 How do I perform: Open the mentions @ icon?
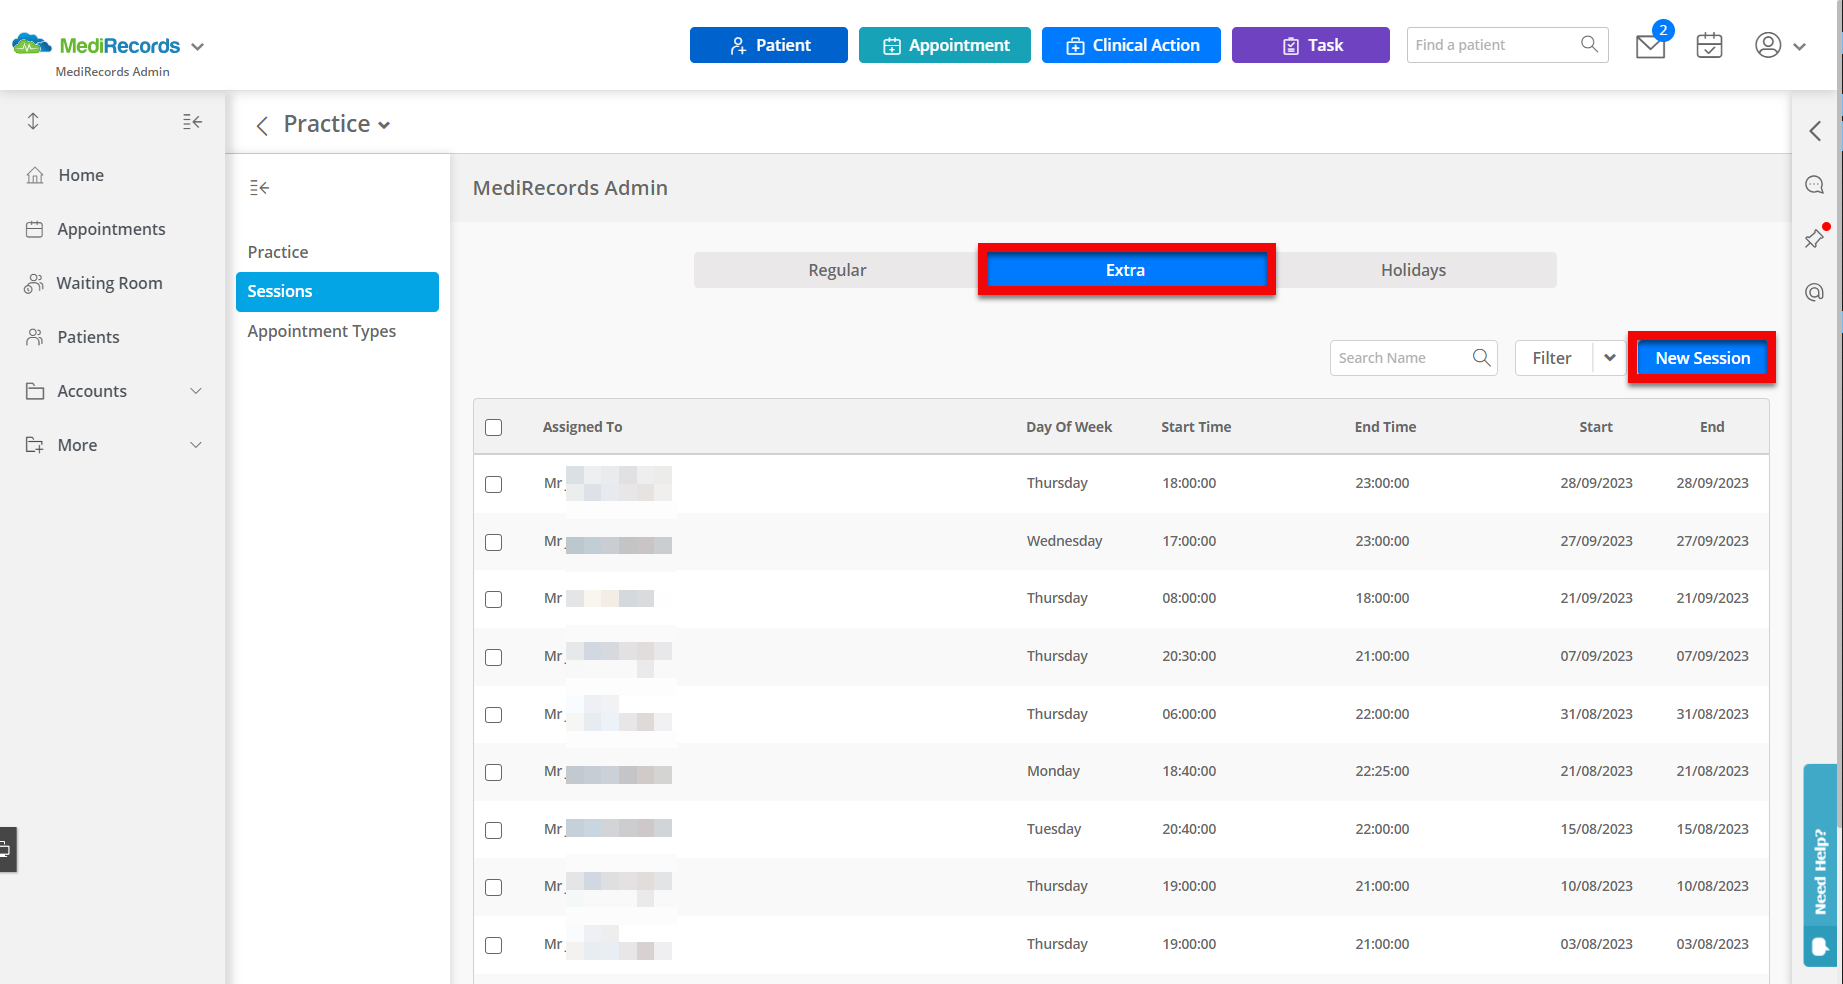pos(1814,292)
